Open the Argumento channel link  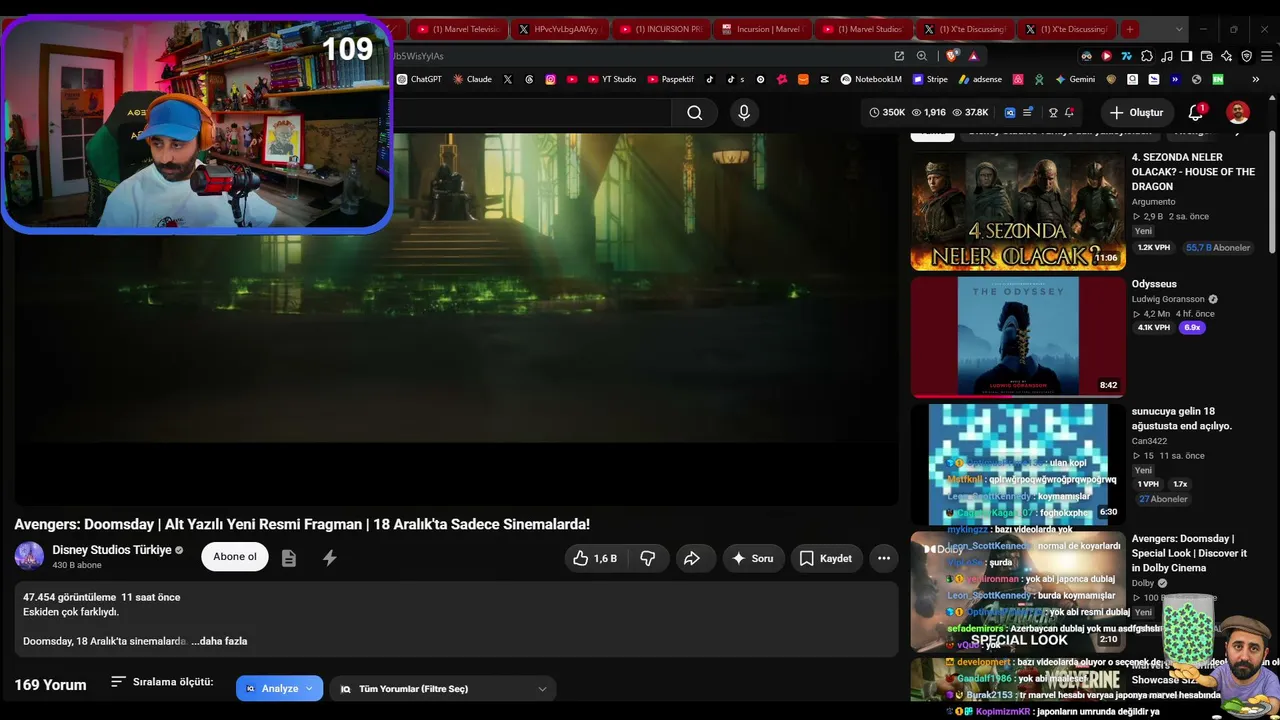[1154, 202]
